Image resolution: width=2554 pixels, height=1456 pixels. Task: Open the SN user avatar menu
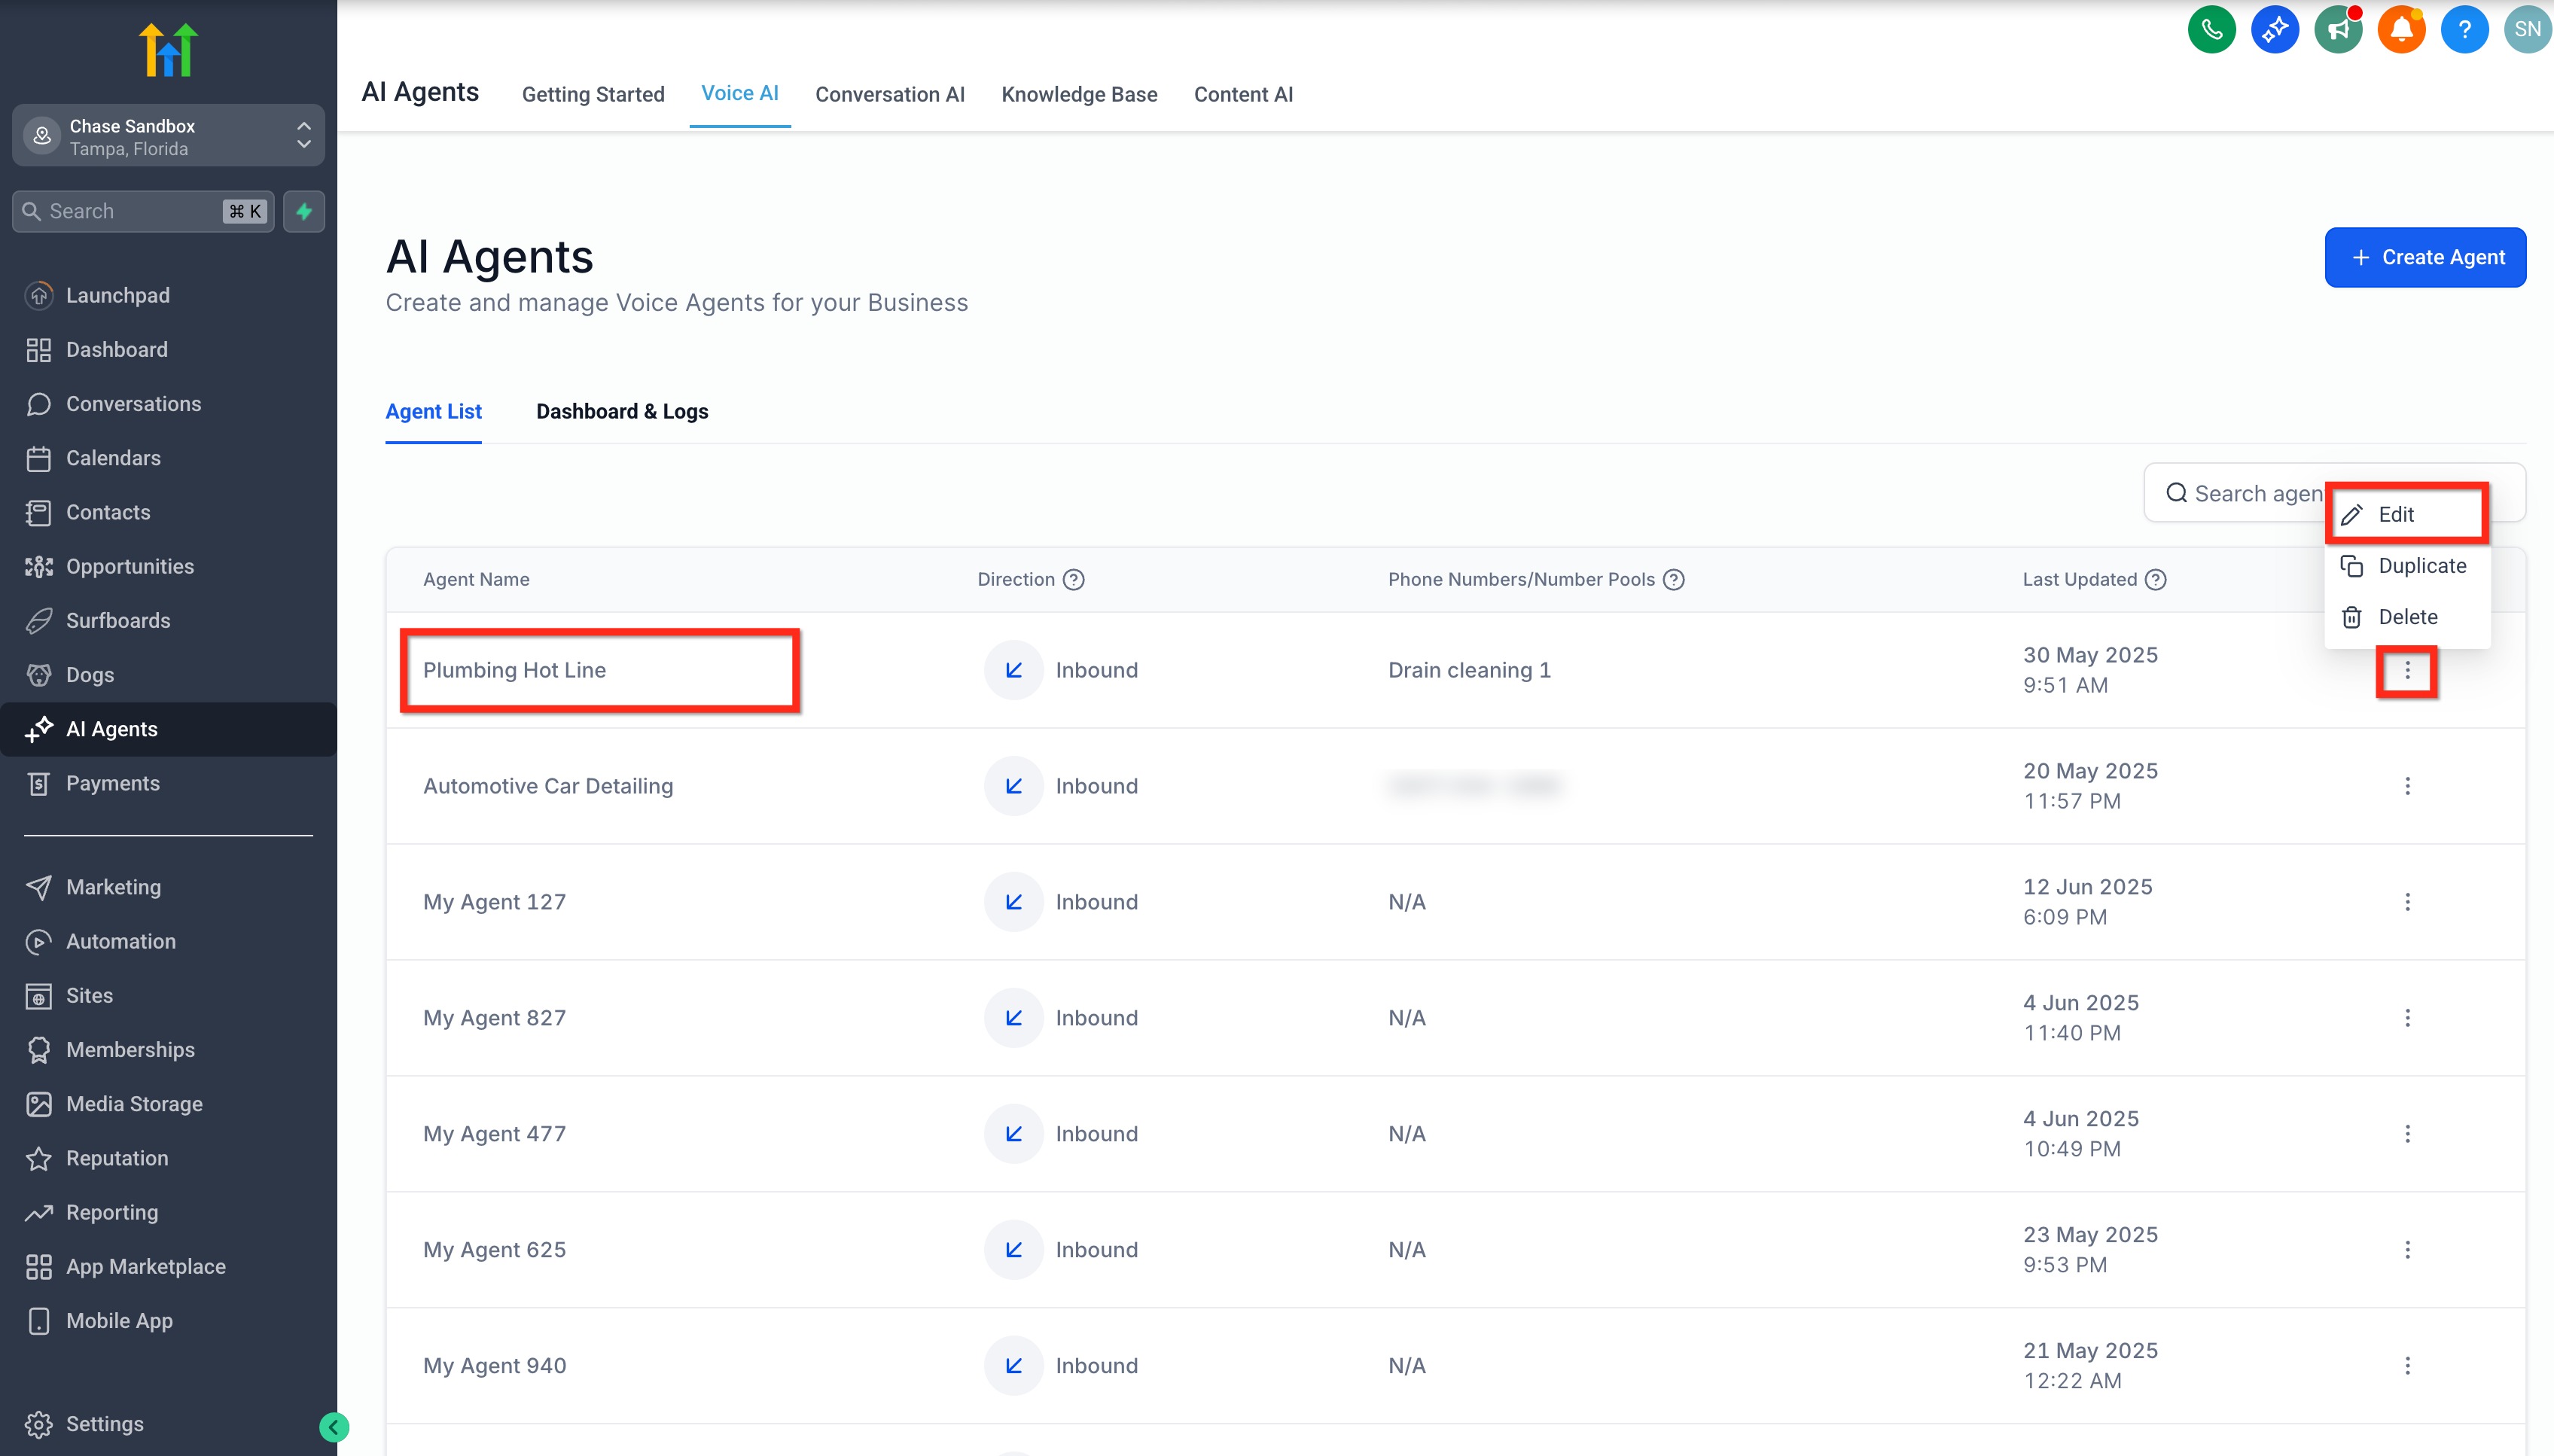click(2527, 29)
